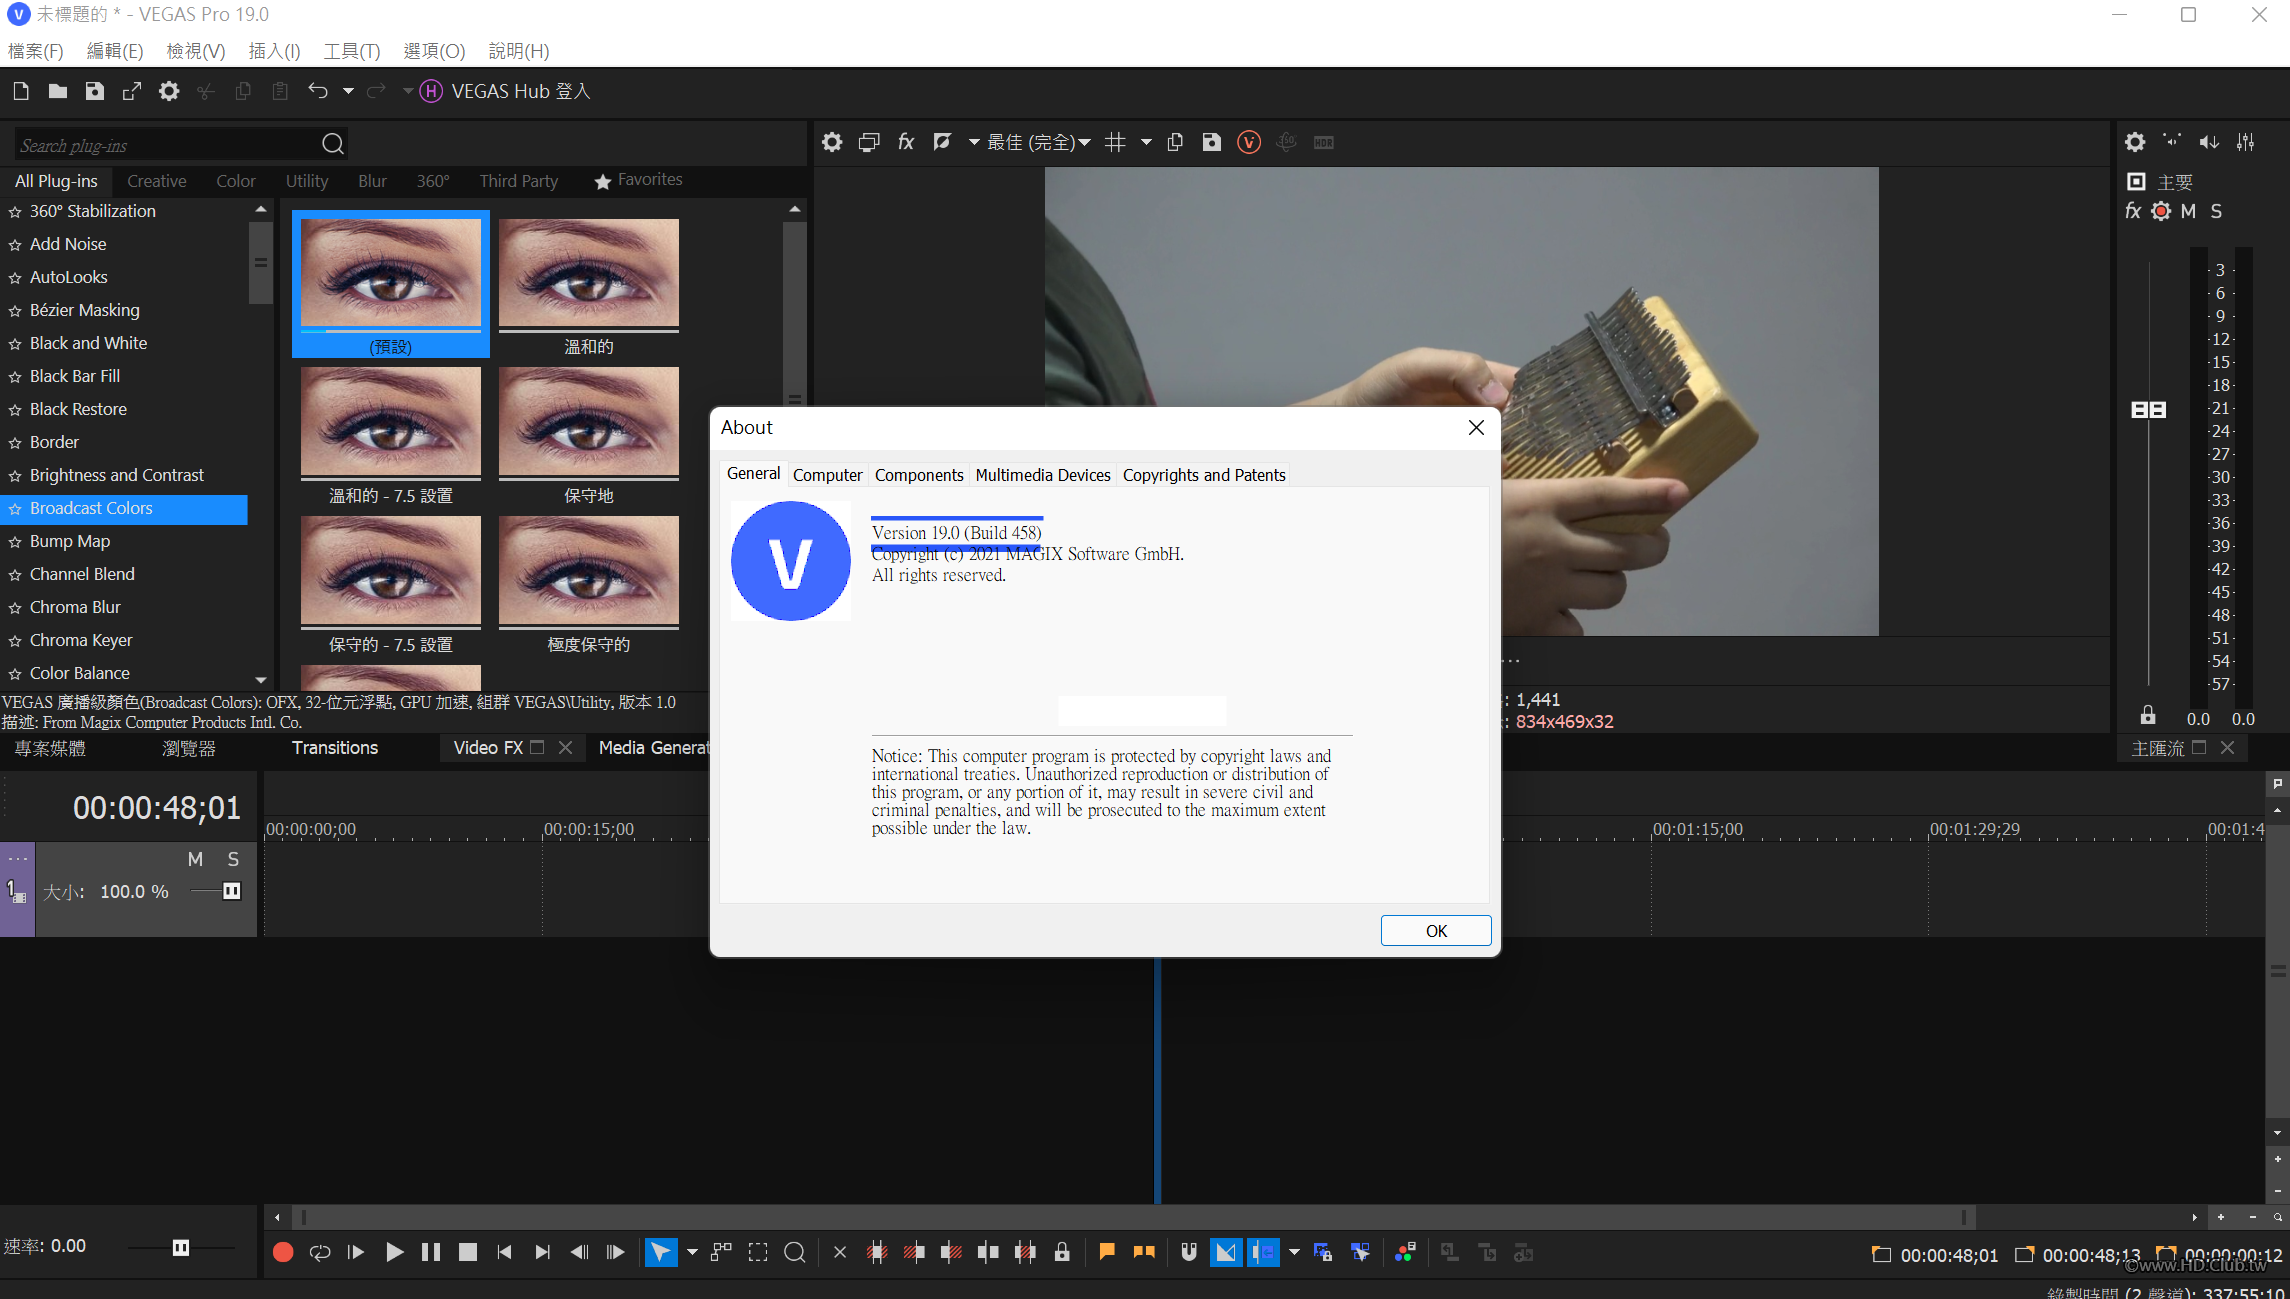Click OK in the About dialog
This screenshot has height=1299, width=2290.
click(x=1436, y=930)
